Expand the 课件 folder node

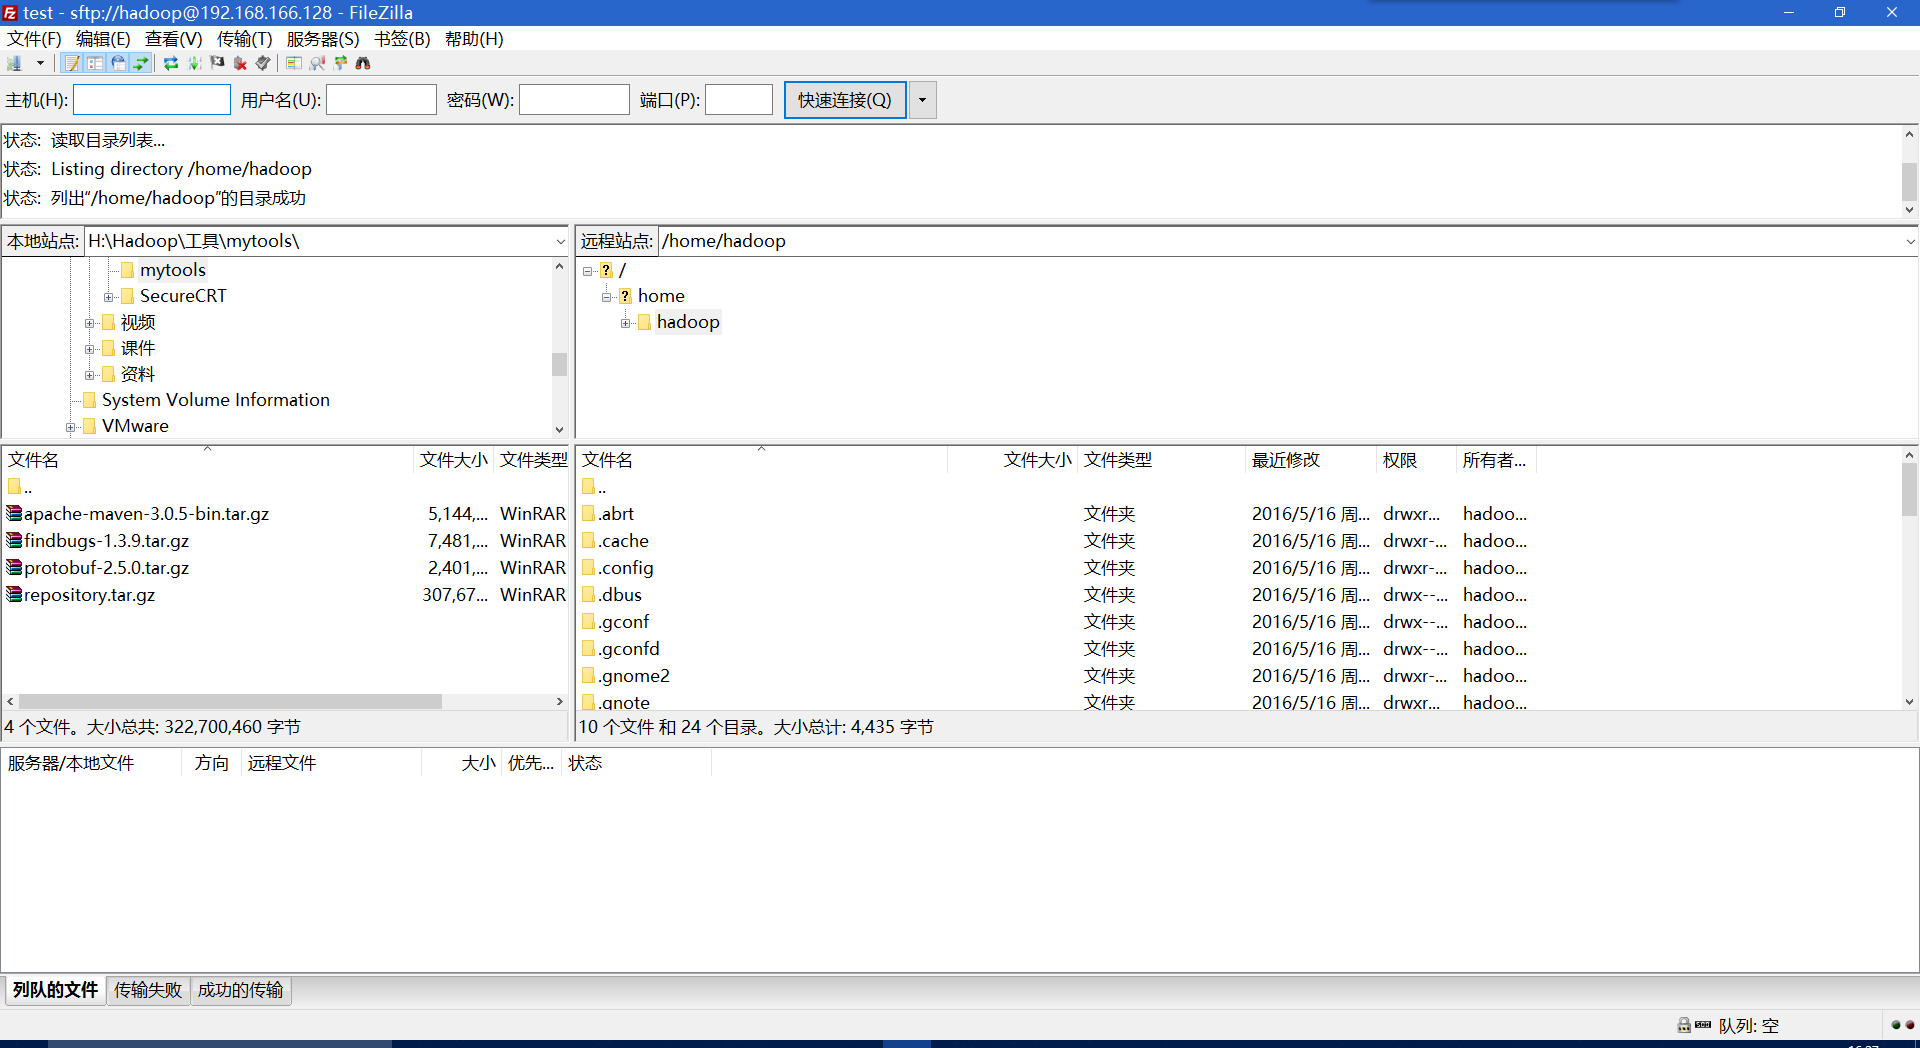tap(90, 349)
